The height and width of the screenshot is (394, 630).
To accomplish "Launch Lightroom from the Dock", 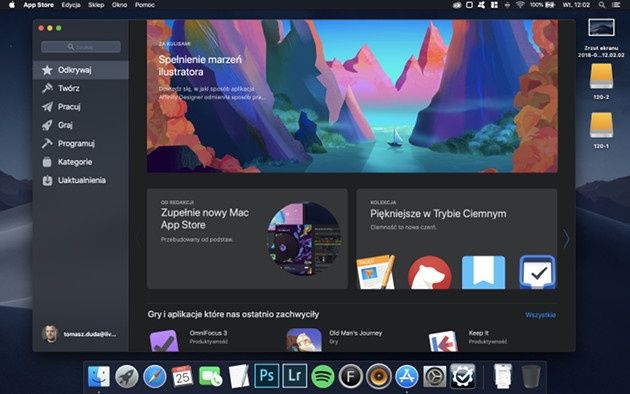I will coord(295,376).
